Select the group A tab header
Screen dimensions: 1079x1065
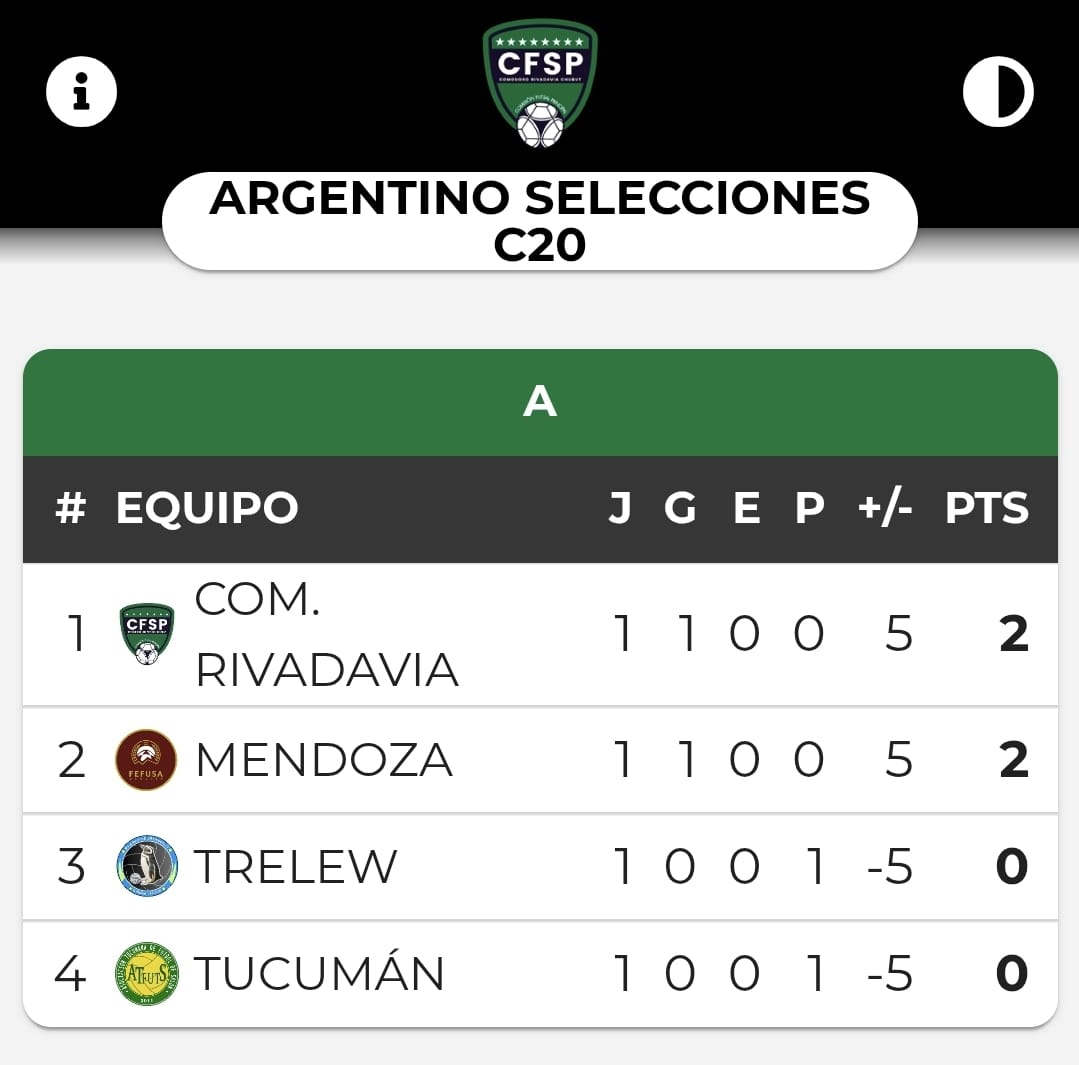540,402
